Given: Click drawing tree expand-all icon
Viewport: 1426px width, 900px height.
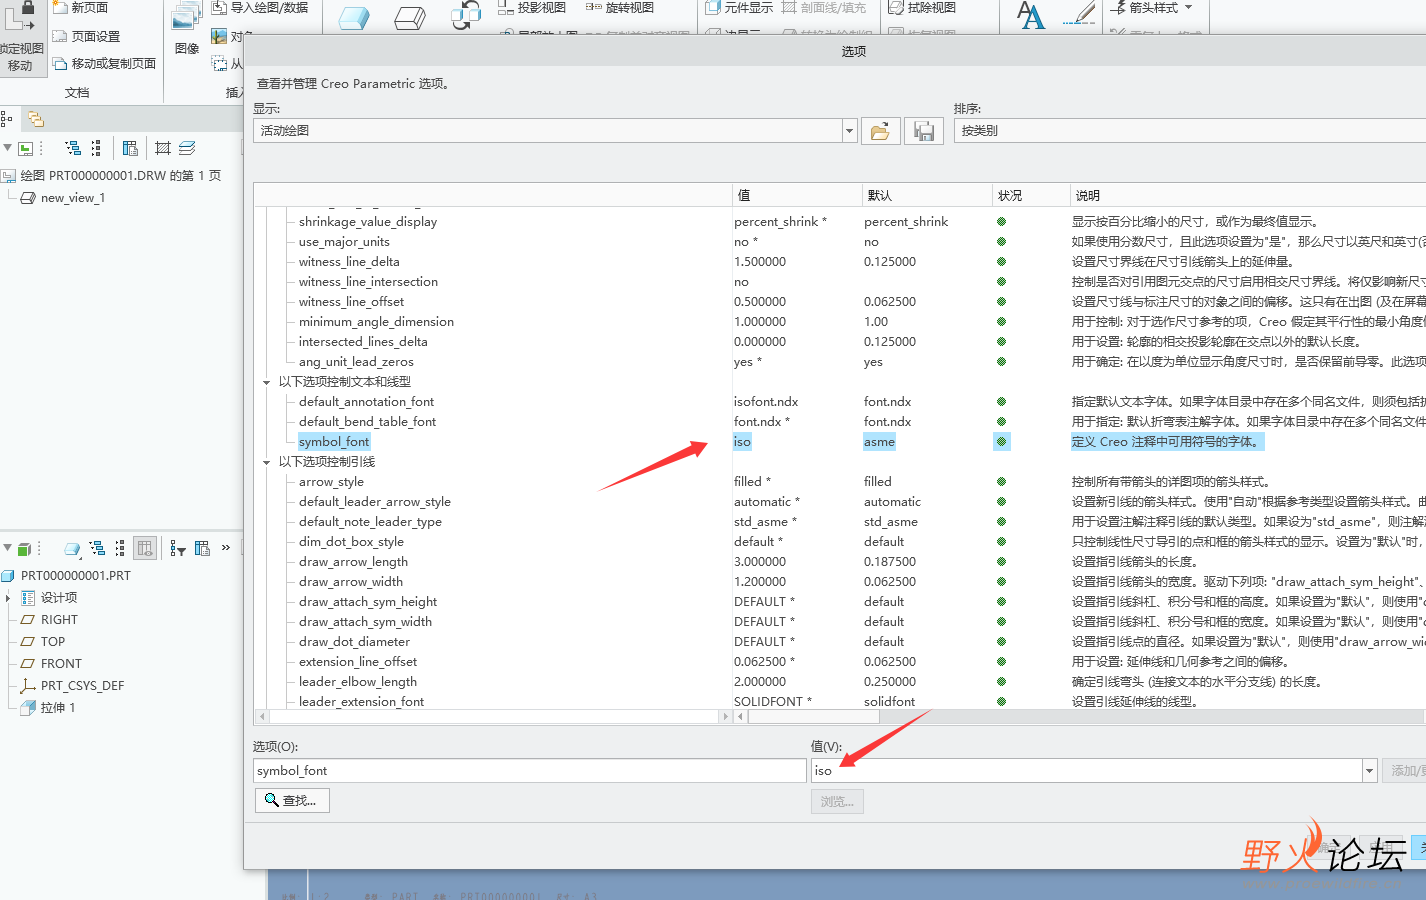Looking at the screenshot, I should [73, 148].
